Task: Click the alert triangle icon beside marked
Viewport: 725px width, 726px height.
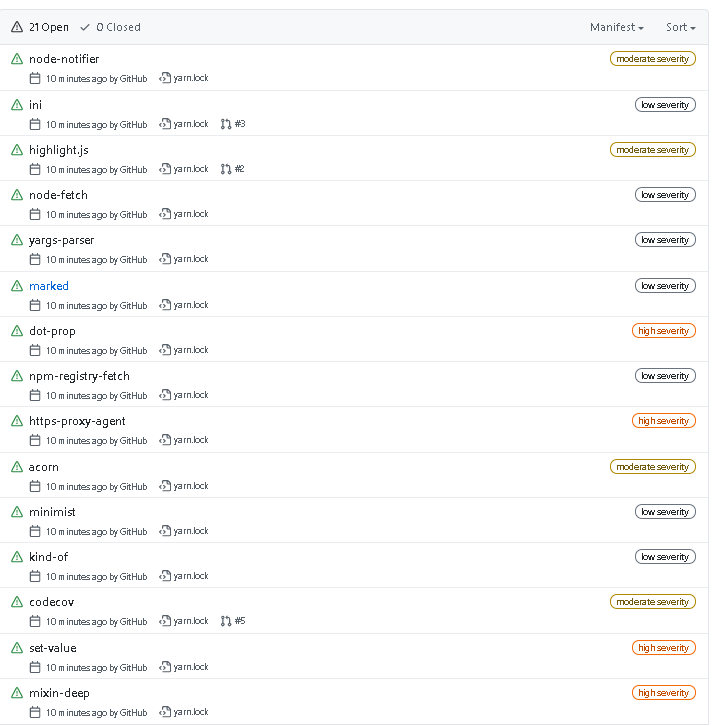Action: [17, 286]
